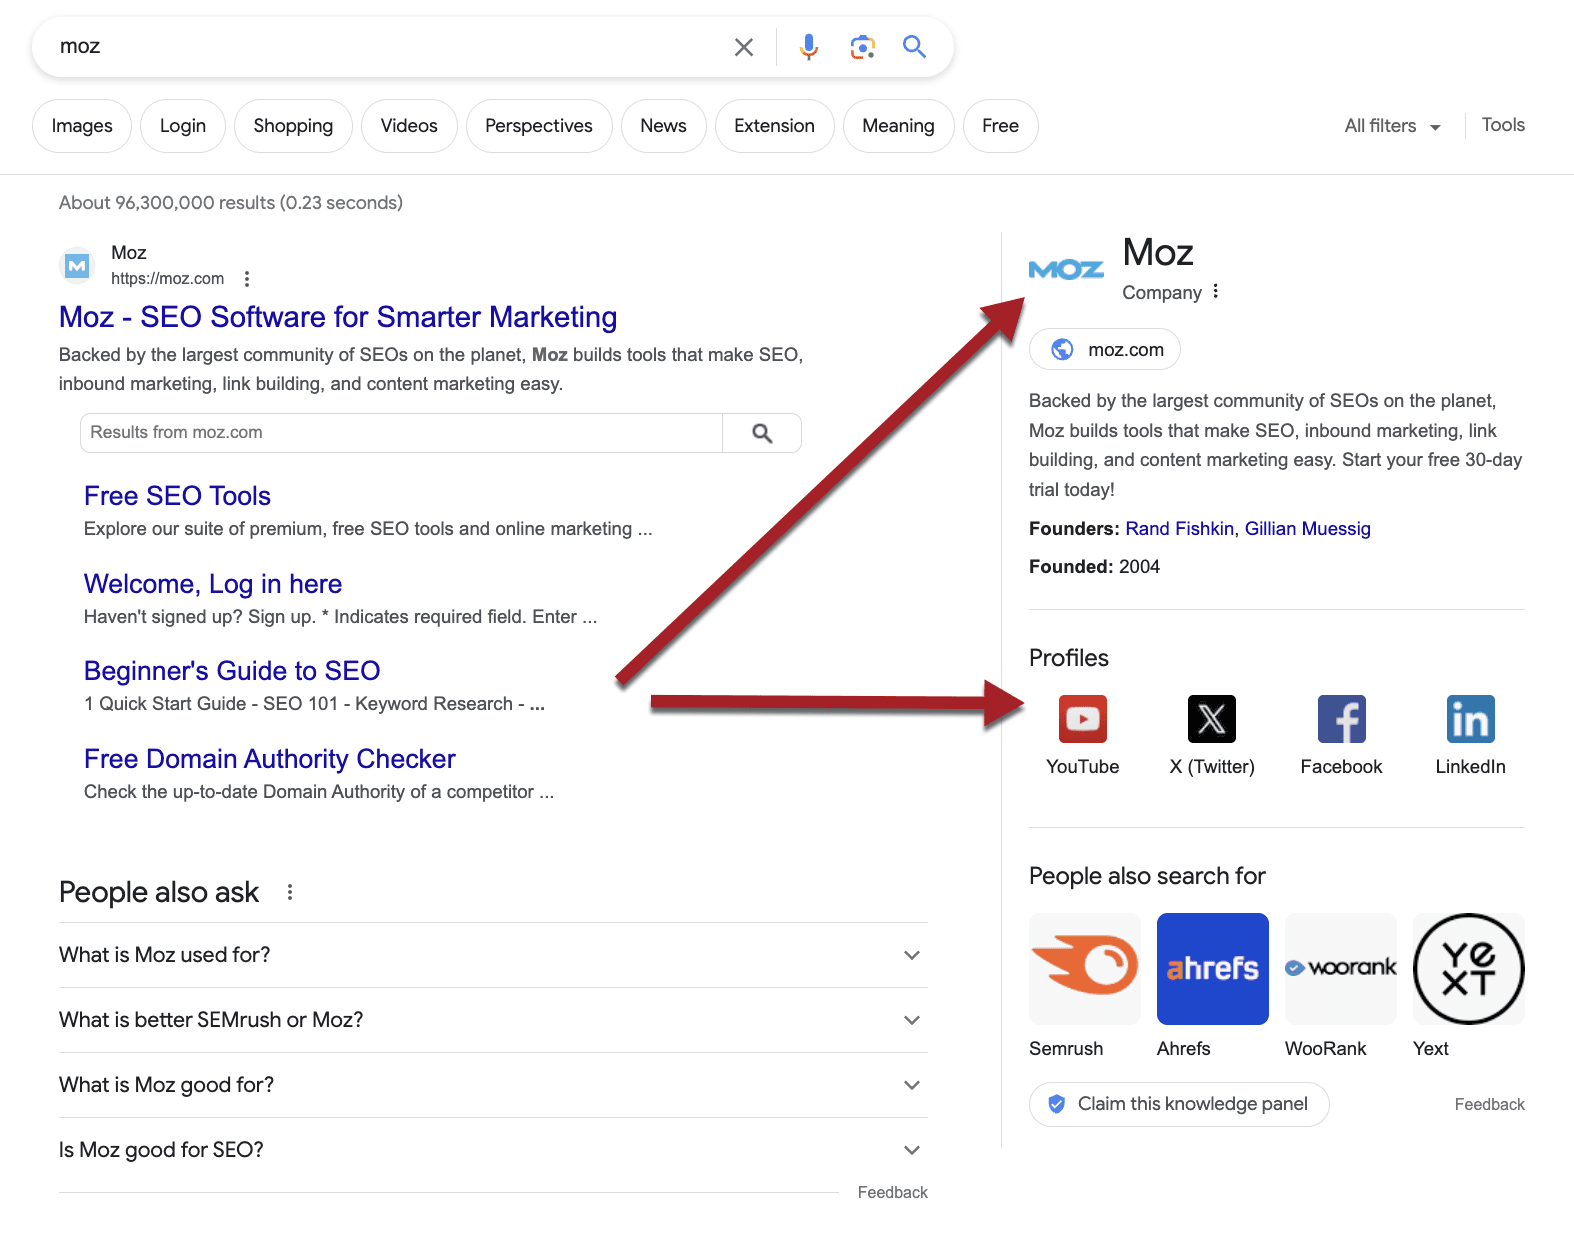
Task: Open "Moz - SEO Software for Smarter Marketing" result
Action: tap(338, 317)
